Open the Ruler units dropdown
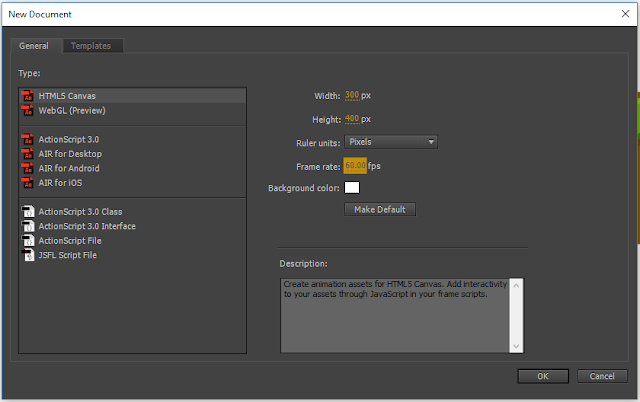The image size is (640, 402). click(x=391, y=142)
